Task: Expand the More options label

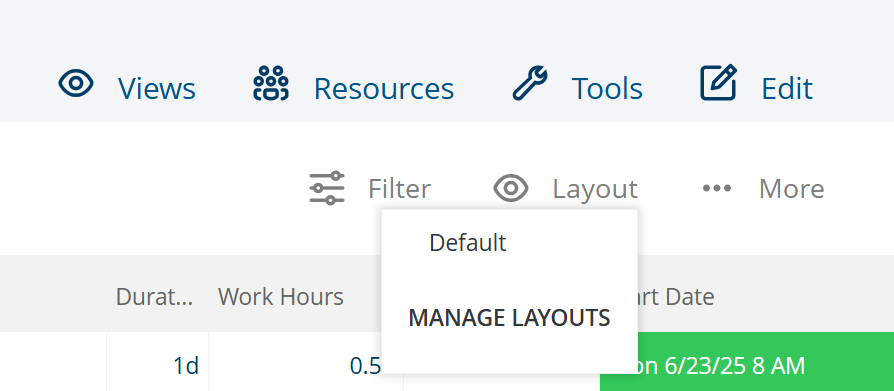Action: coord(791,189)
